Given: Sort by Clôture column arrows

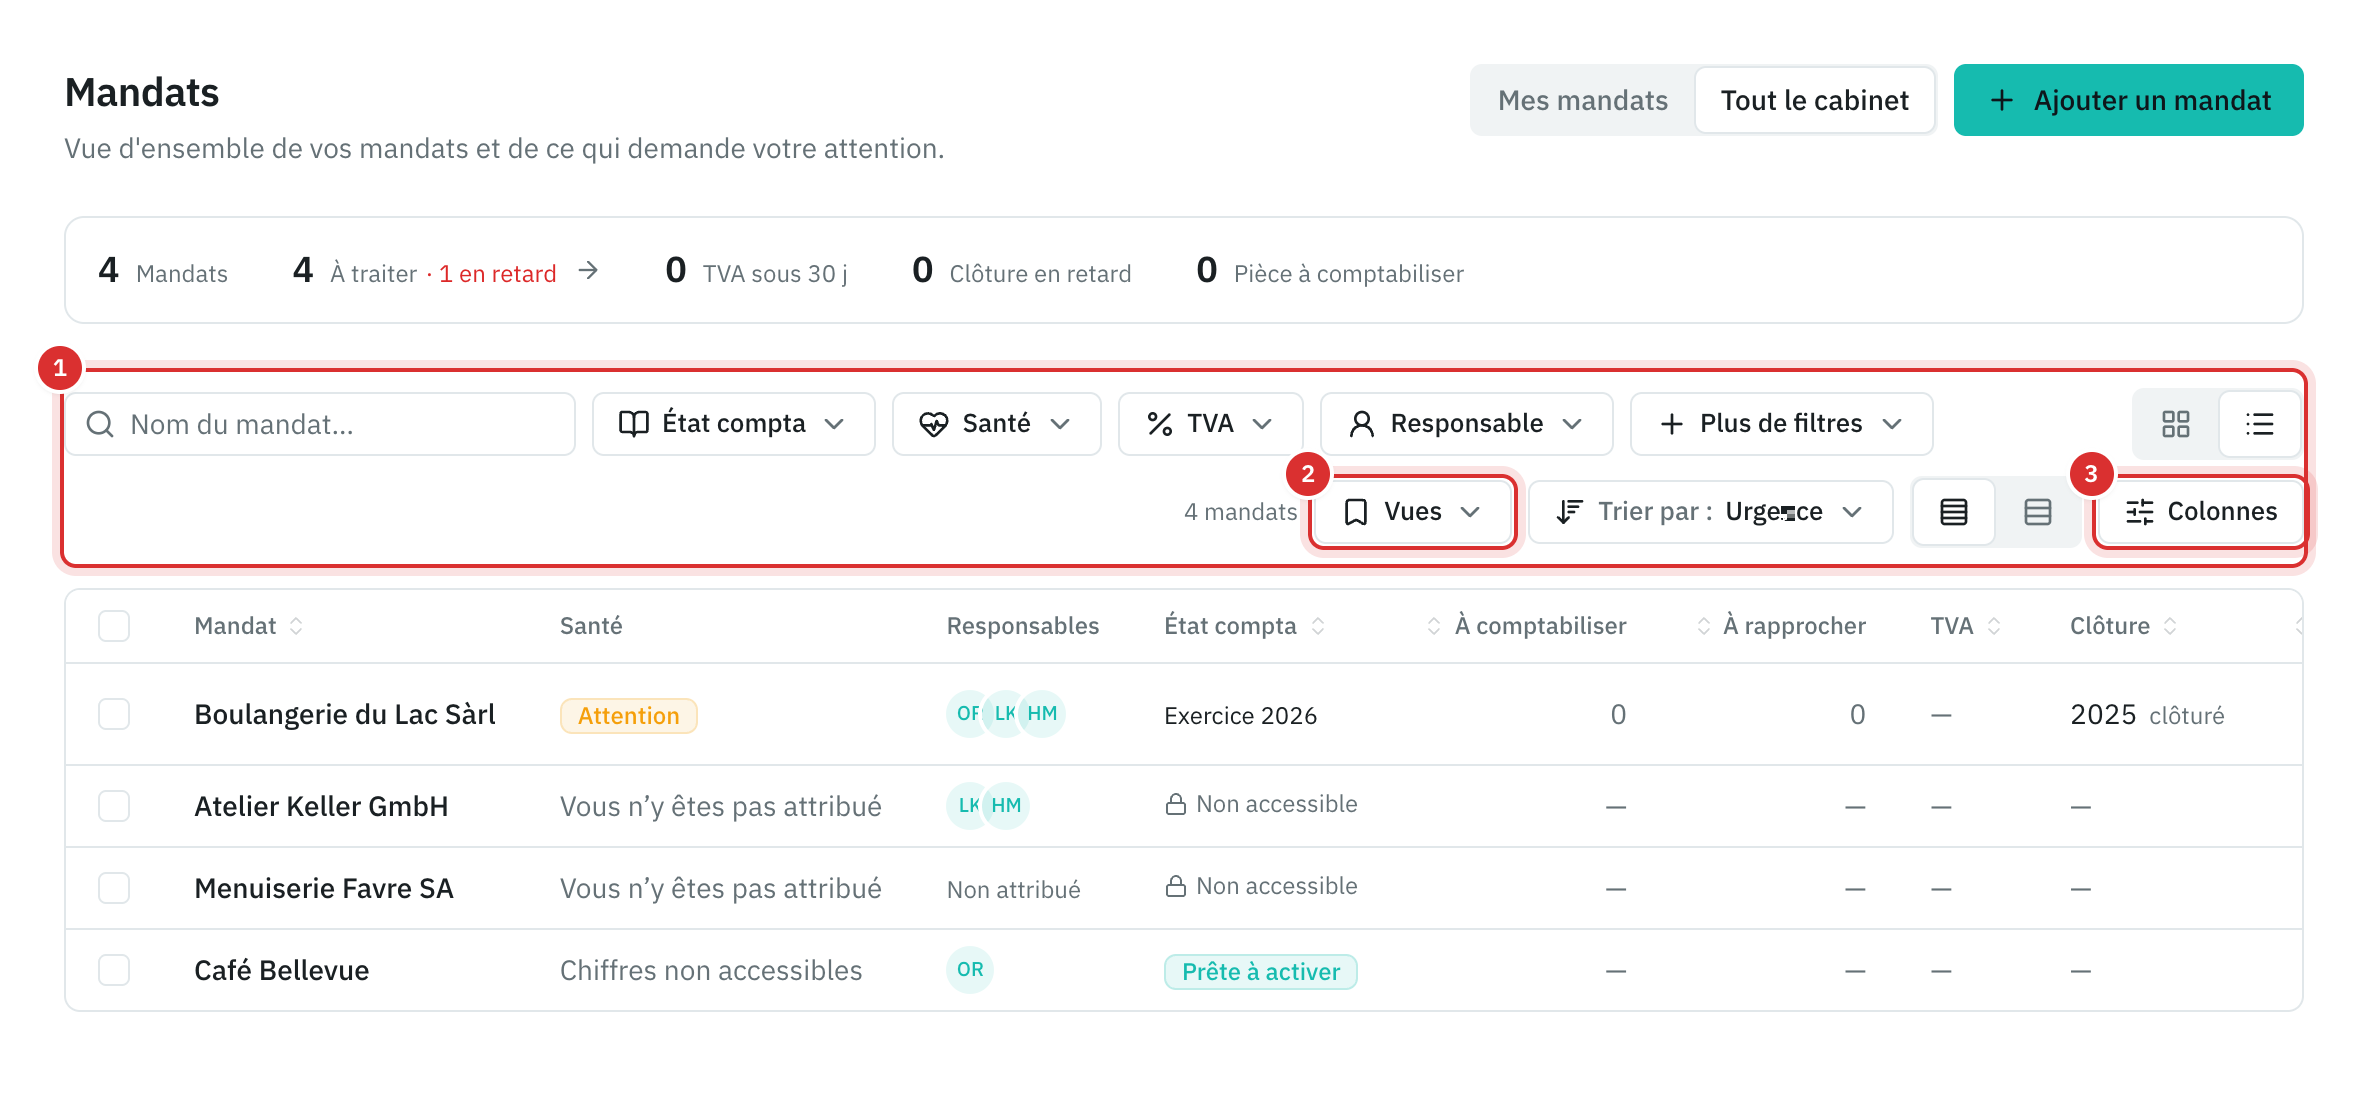Looking at the screenshot, I should 2170,626.
